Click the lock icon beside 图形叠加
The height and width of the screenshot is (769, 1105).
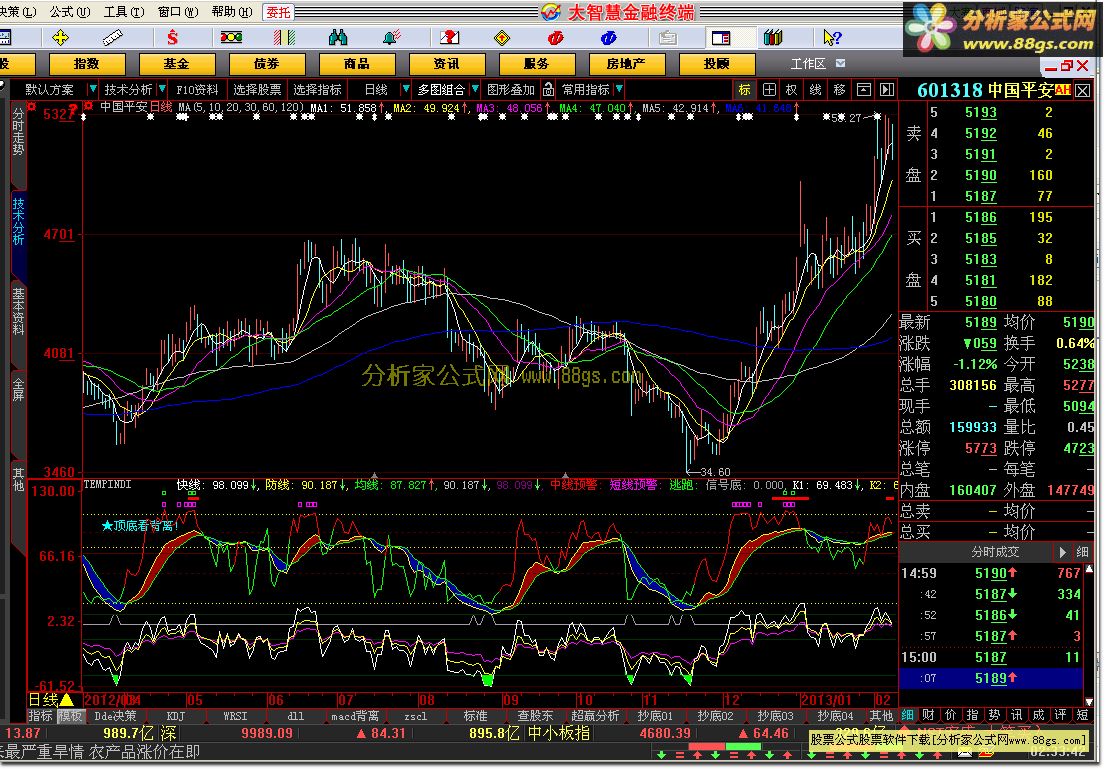pos(548,90)
